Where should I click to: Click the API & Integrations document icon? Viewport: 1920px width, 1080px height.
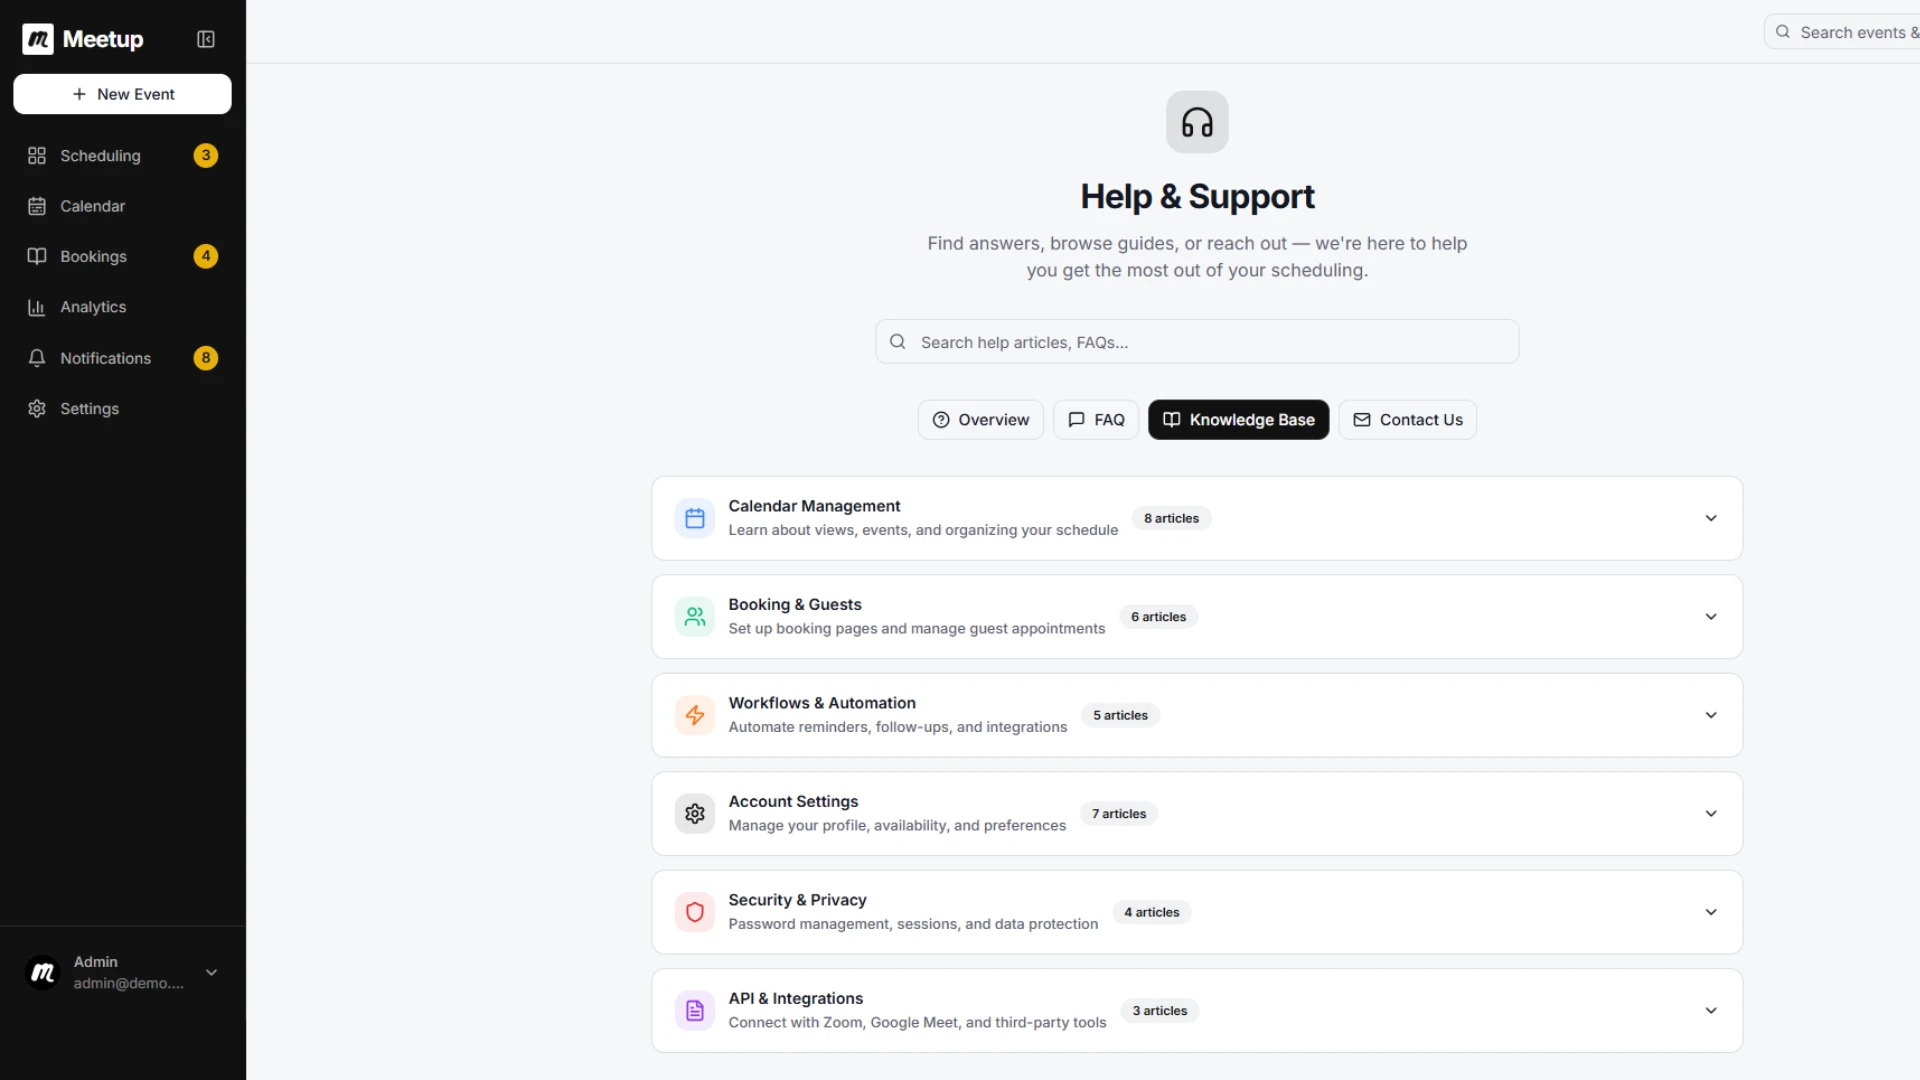click(x=695, y=1011)
